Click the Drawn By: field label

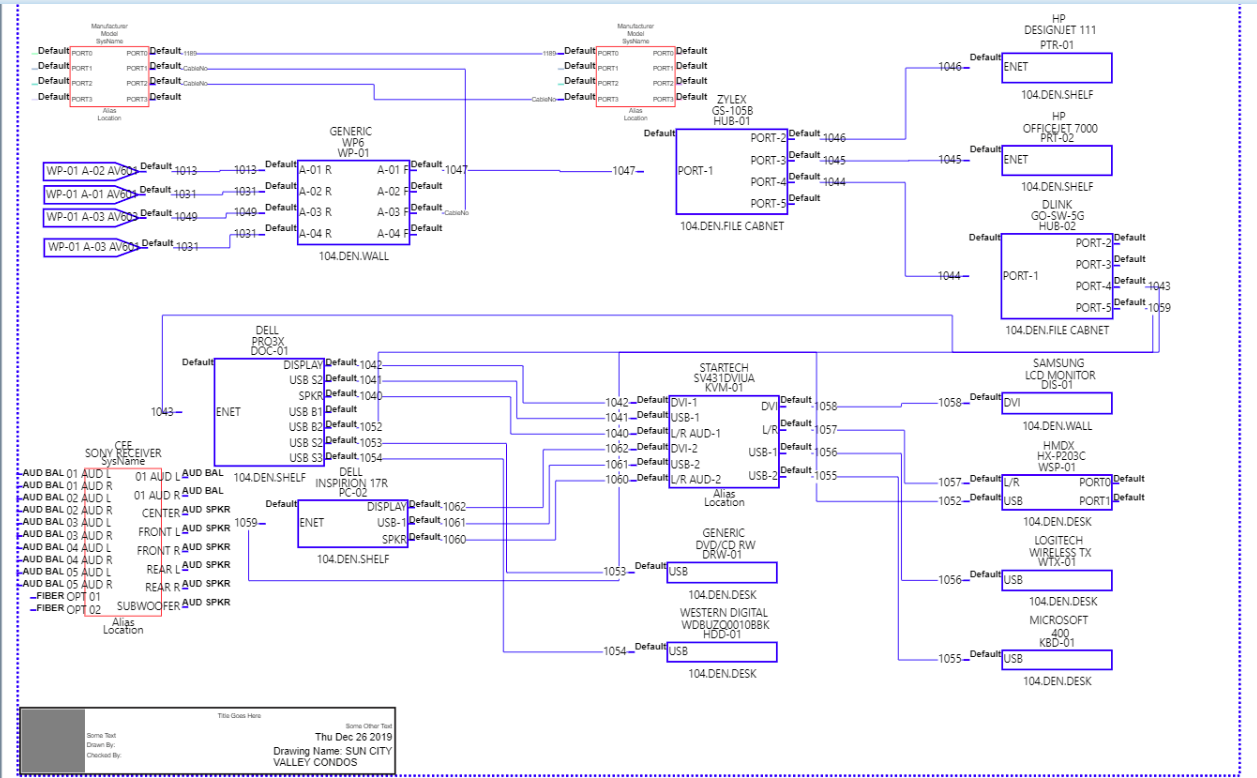(x=100, y=745)
